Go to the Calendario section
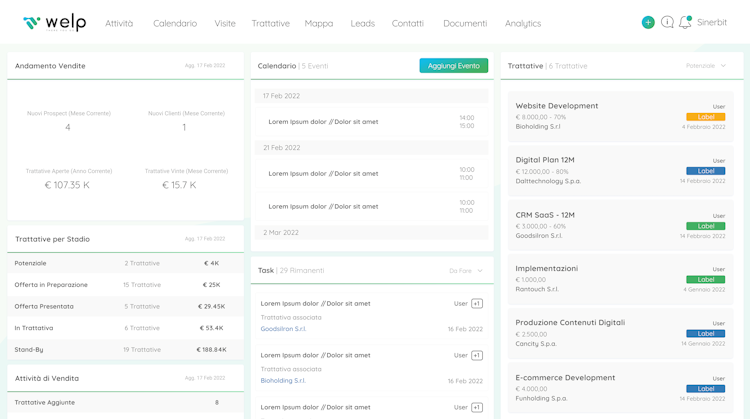750x419 pixels. pos(175,23)
